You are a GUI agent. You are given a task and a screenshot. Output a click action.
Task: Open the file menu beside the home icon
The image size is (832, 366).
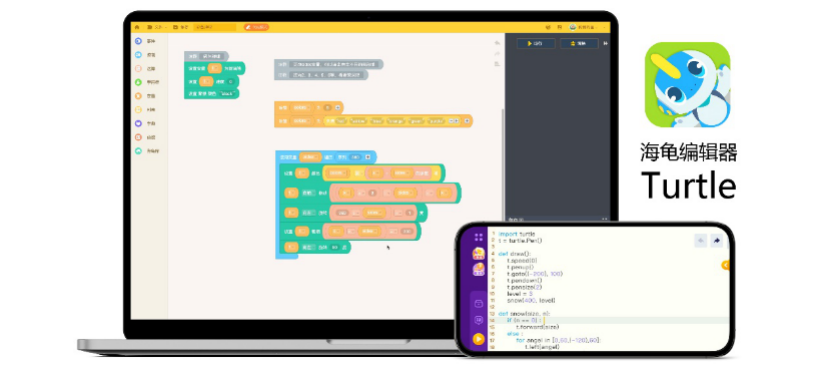tap(157, 27)
